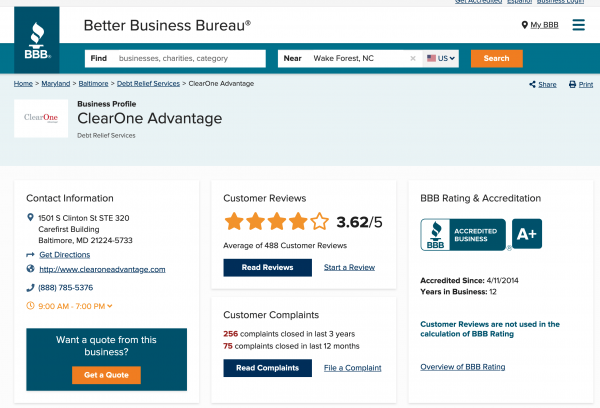Click the Print printer icon
This screenshot has width=600, height=408.
[572, 84]
